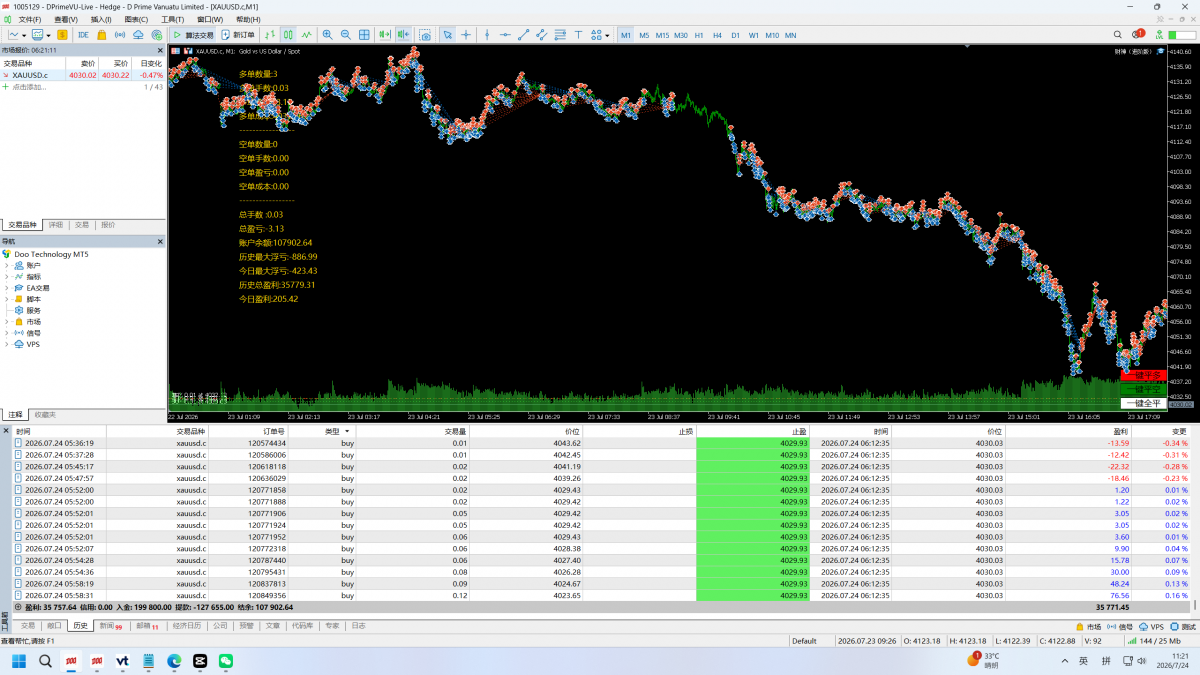Click the chart screenshot camera icon
The height and width of the screenshot is (675, 1200).
425,35
